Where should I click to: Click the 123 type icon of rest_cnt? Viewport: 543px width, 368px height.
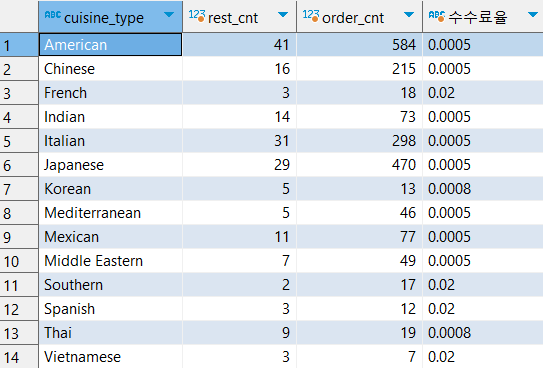click(197, 16)
